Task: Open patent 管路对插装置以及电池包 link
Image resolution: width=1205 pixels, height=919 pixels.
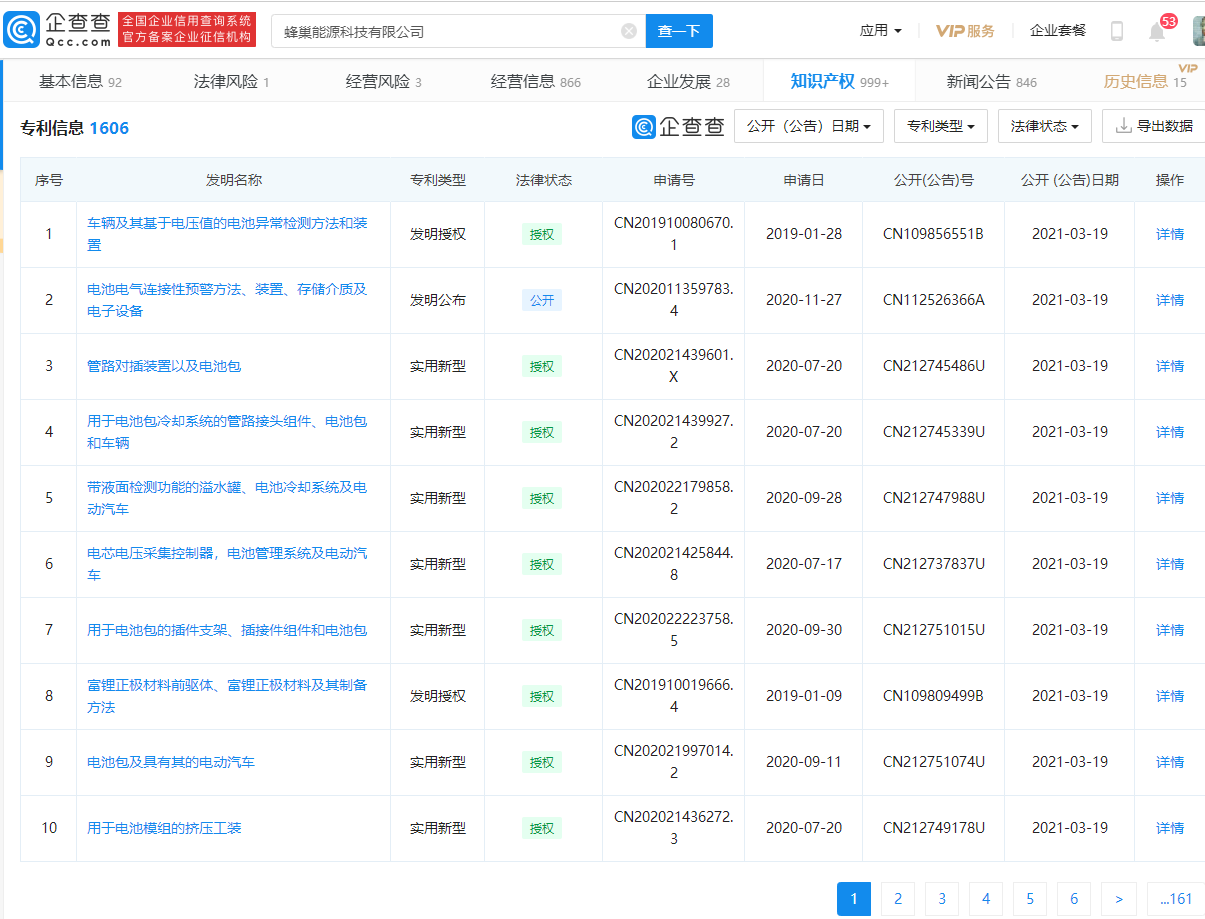Action: pyautogui.click(x=164, y=366)
